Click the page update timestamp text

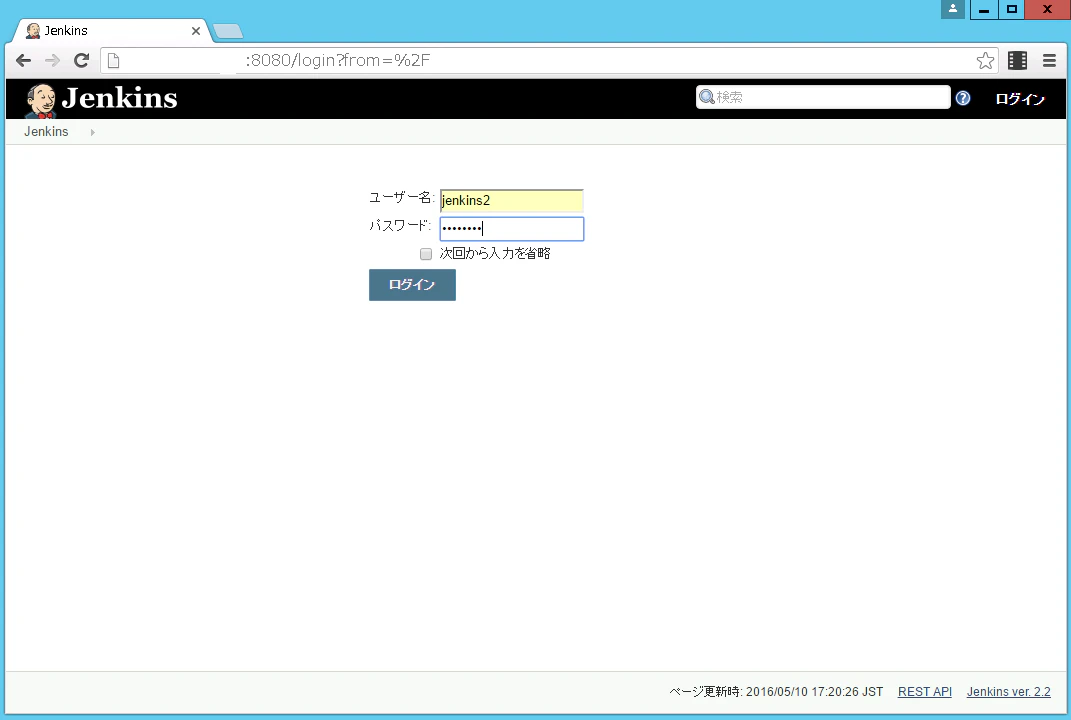776,692
